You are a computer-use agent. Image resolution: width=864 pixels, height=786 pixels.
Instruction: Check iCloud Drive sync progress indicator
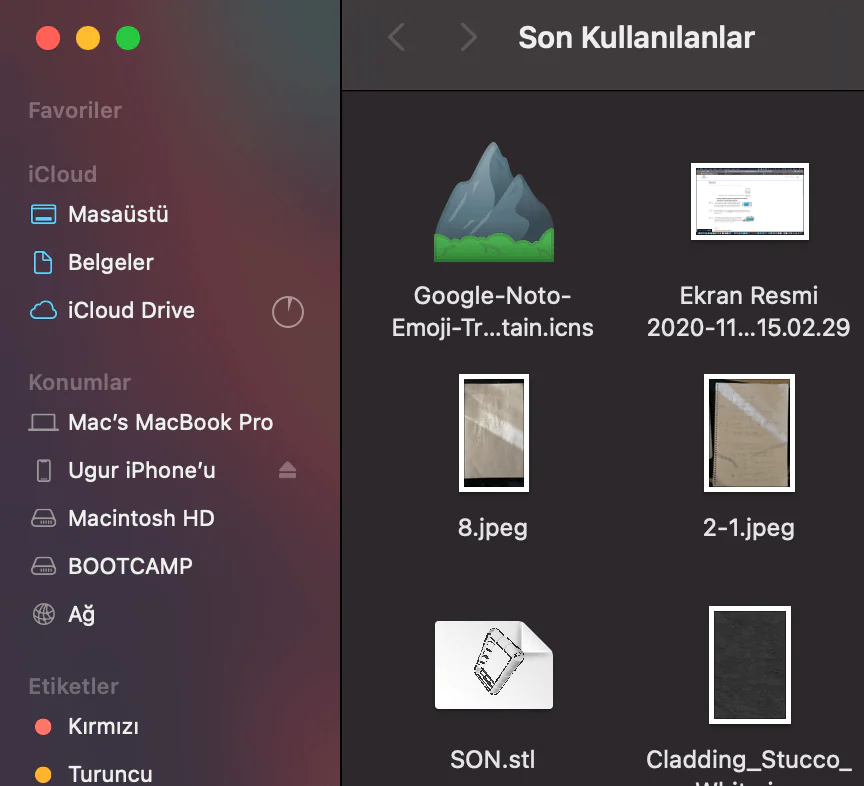tap(288, 311)
